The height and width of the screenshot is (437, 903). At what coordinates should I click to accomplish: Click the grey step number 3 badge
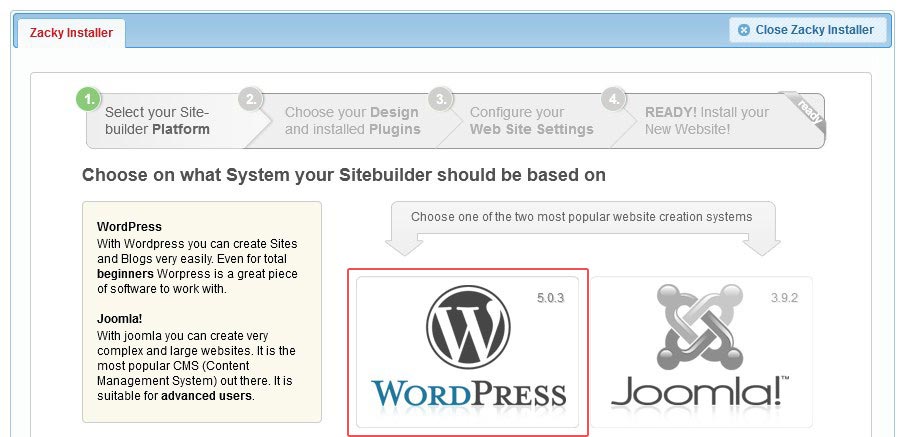[441, 100]
